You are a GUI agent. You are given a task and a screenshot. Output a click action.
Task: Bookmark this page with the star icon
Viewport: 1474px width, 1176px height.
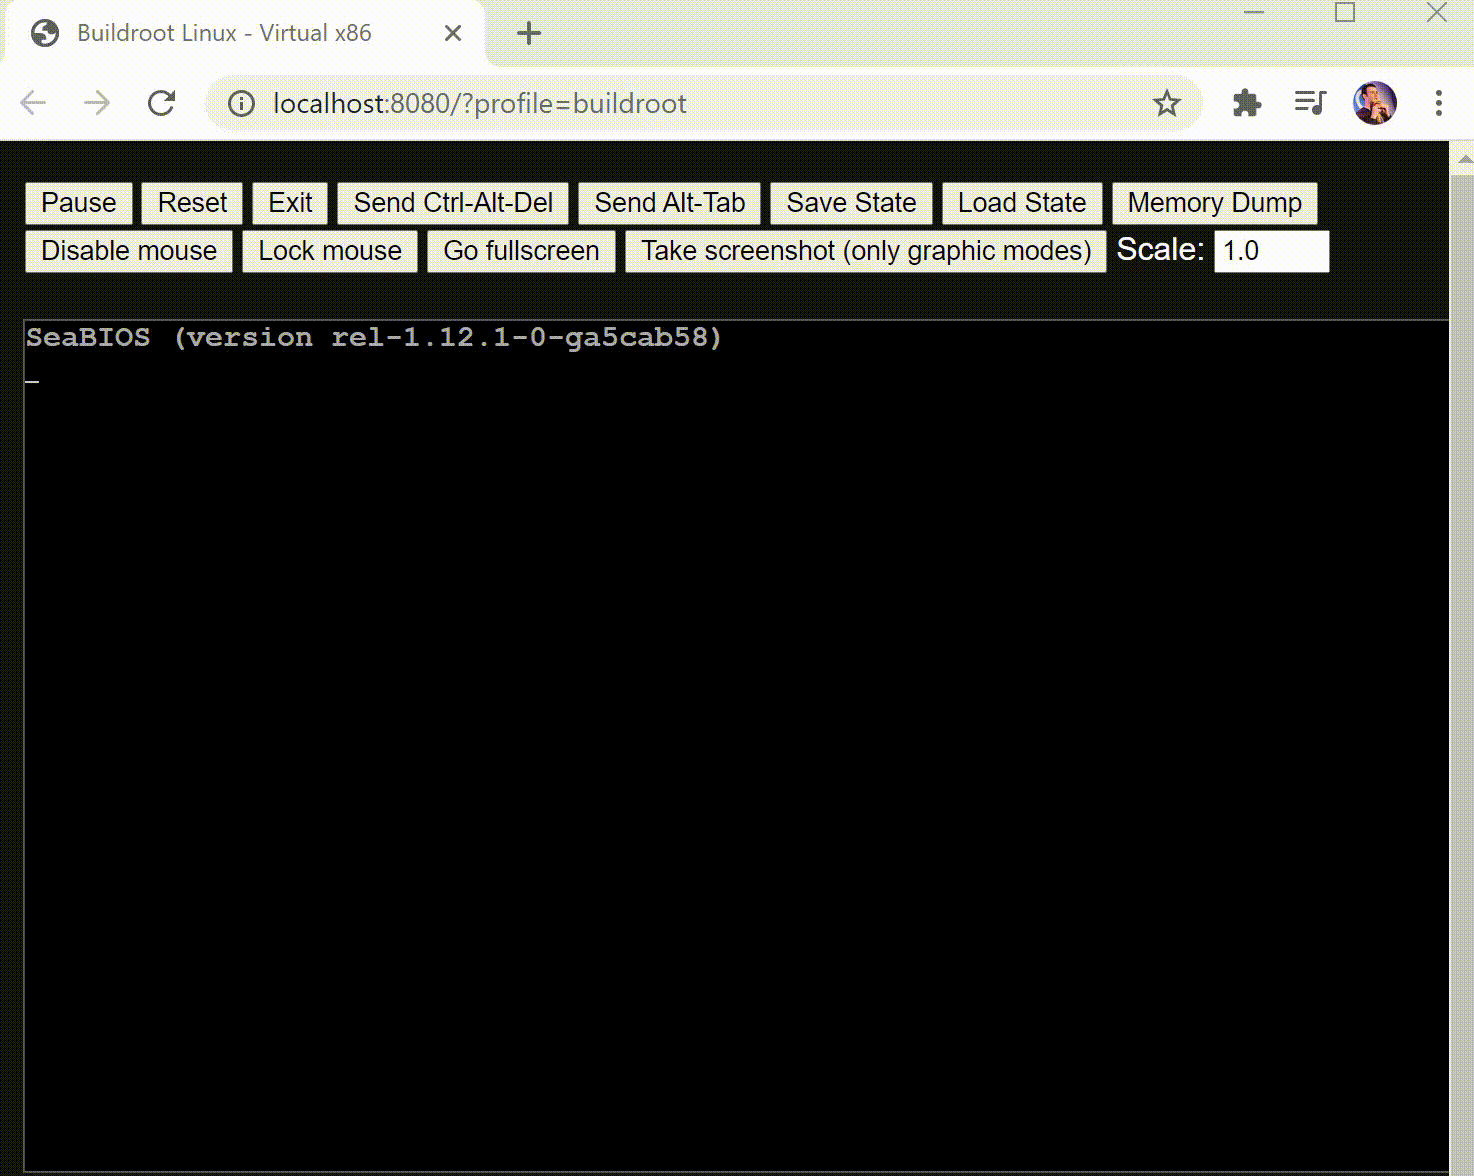[x=1166, y=103]
